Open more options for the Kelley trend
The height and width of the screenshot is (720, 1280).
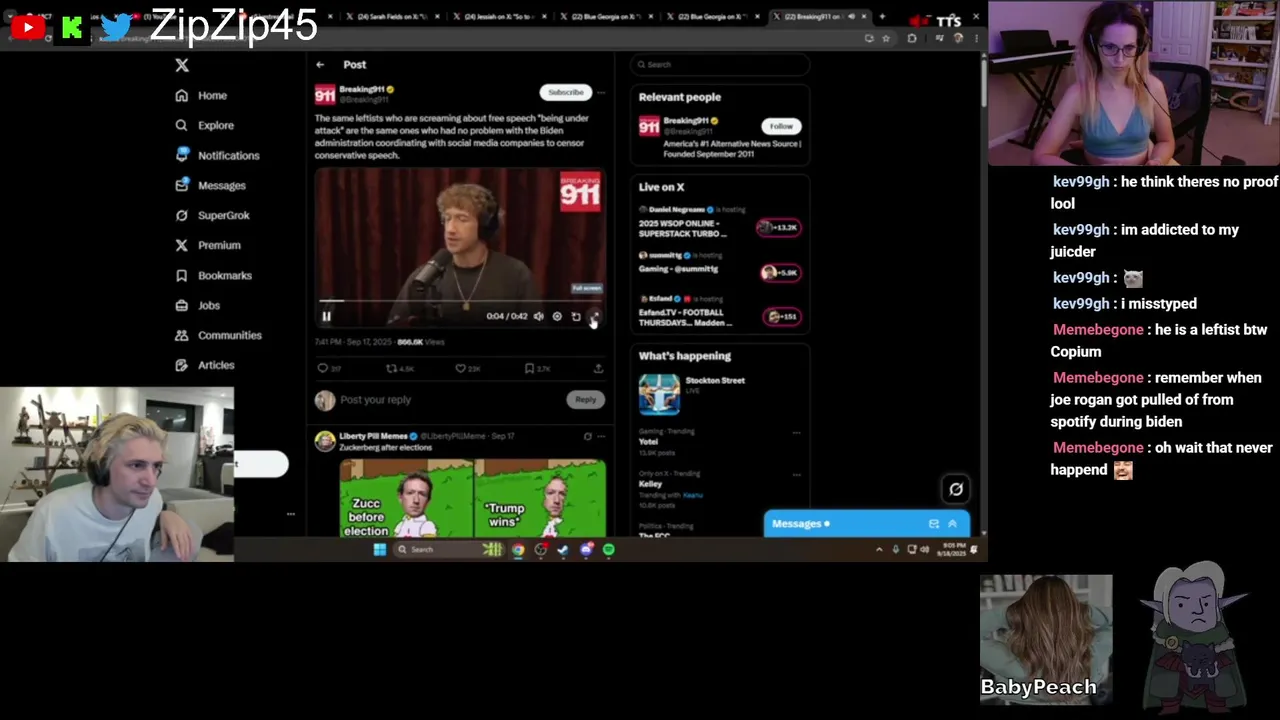tap(796, 476)
